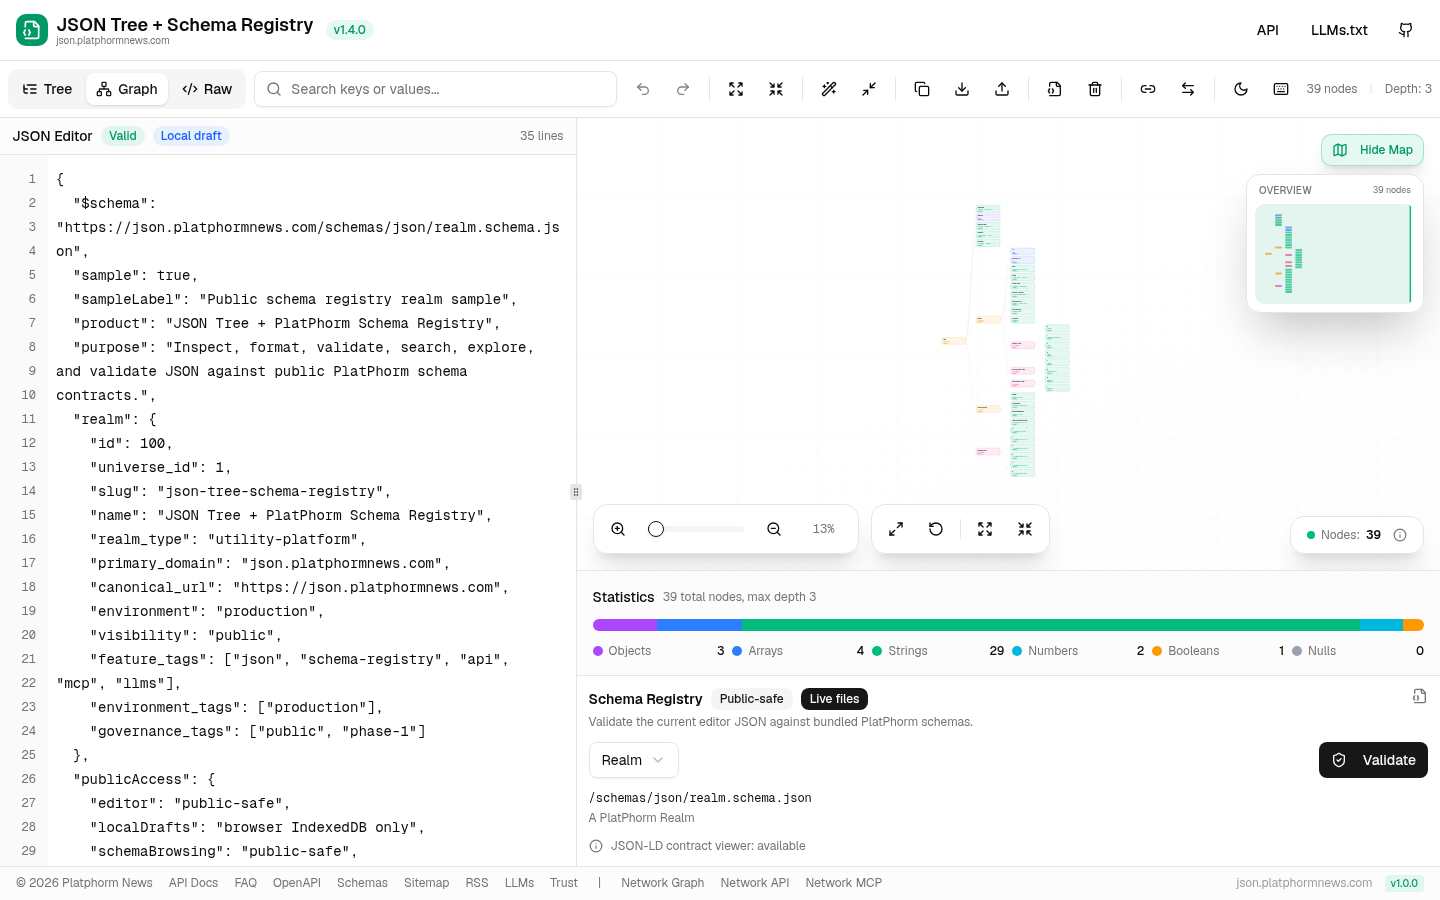The height and width of the screenshot is (900, 1440).
Task: Switch to the Tree view tab
Action: coord(47,89)
